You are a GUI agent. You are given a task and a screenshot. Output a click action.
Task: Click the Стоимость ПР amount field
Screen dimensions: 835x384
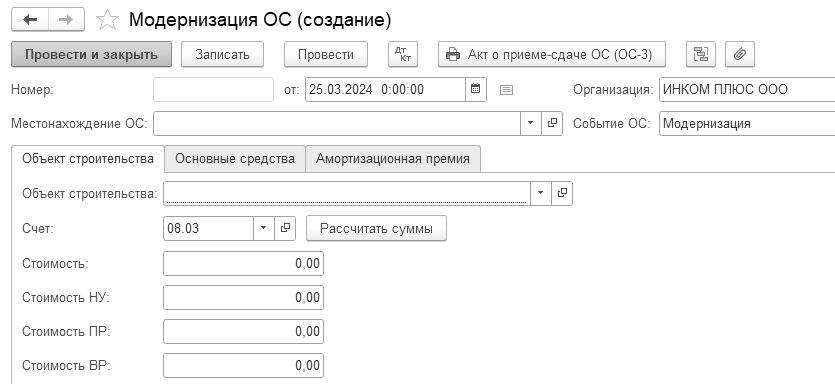243,331
